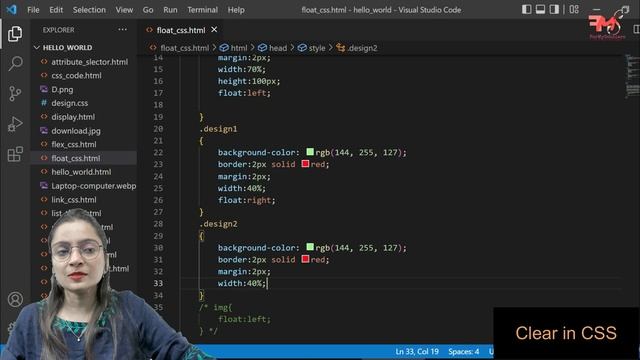Image resolution: width=640 pixels, height=360 pixels.
Task: Collapse the HELLO_WORLD folder section
Action: 67,48
